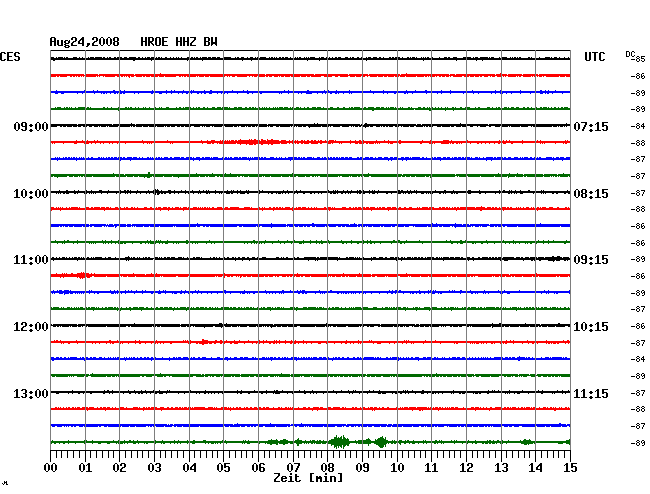The height and width of the screenshot is (494, 650).
Task: Click the 06 minute axis tick label
Action: [258, 468]
